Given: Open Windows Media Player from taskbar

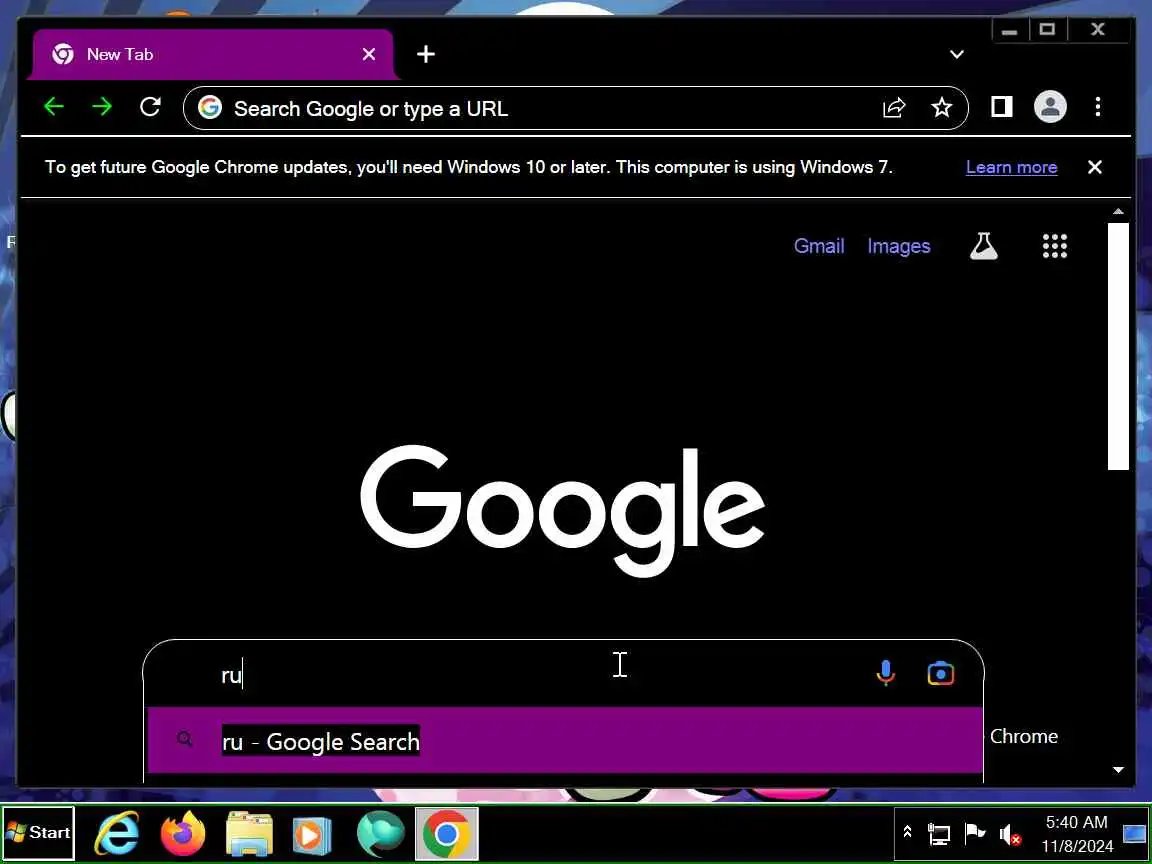Looking at the screenshot, I should 312,834.
